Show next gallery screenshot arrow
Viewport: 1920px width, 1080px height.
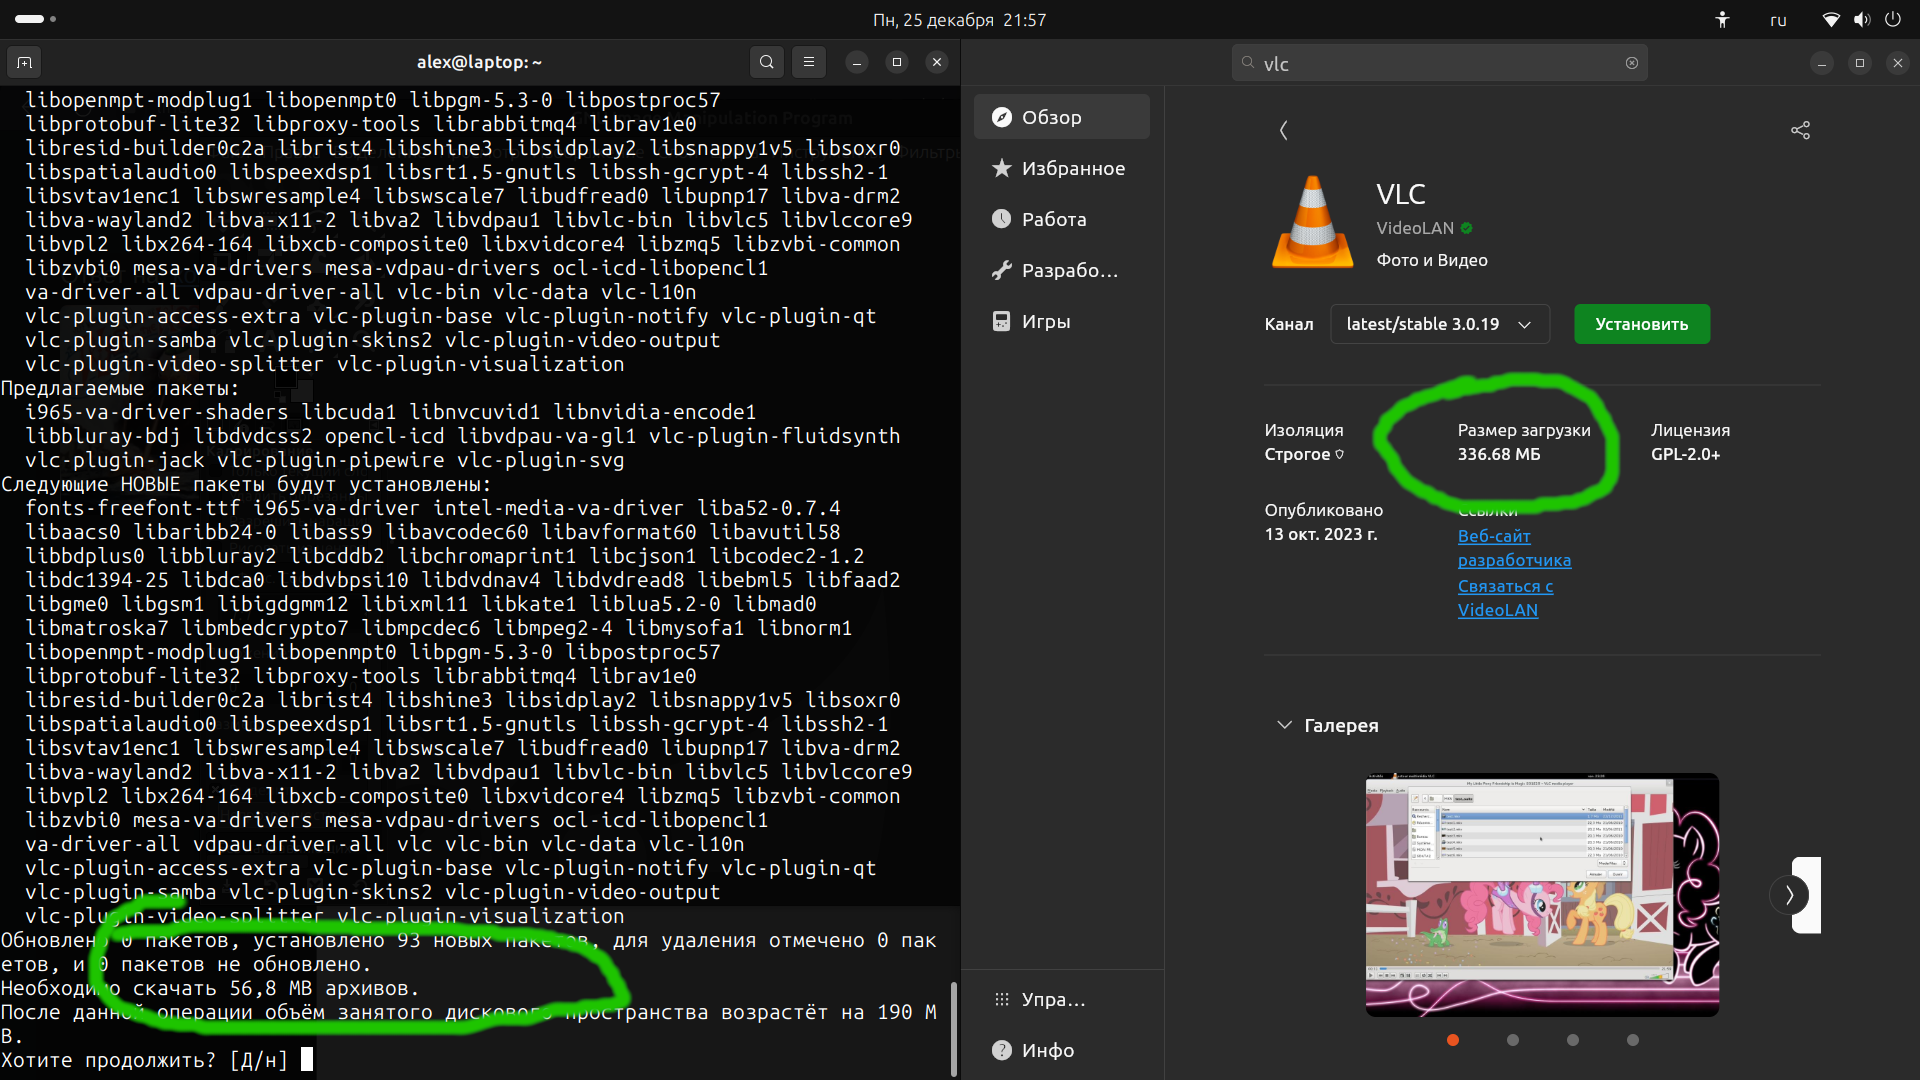coord(1789,895)
